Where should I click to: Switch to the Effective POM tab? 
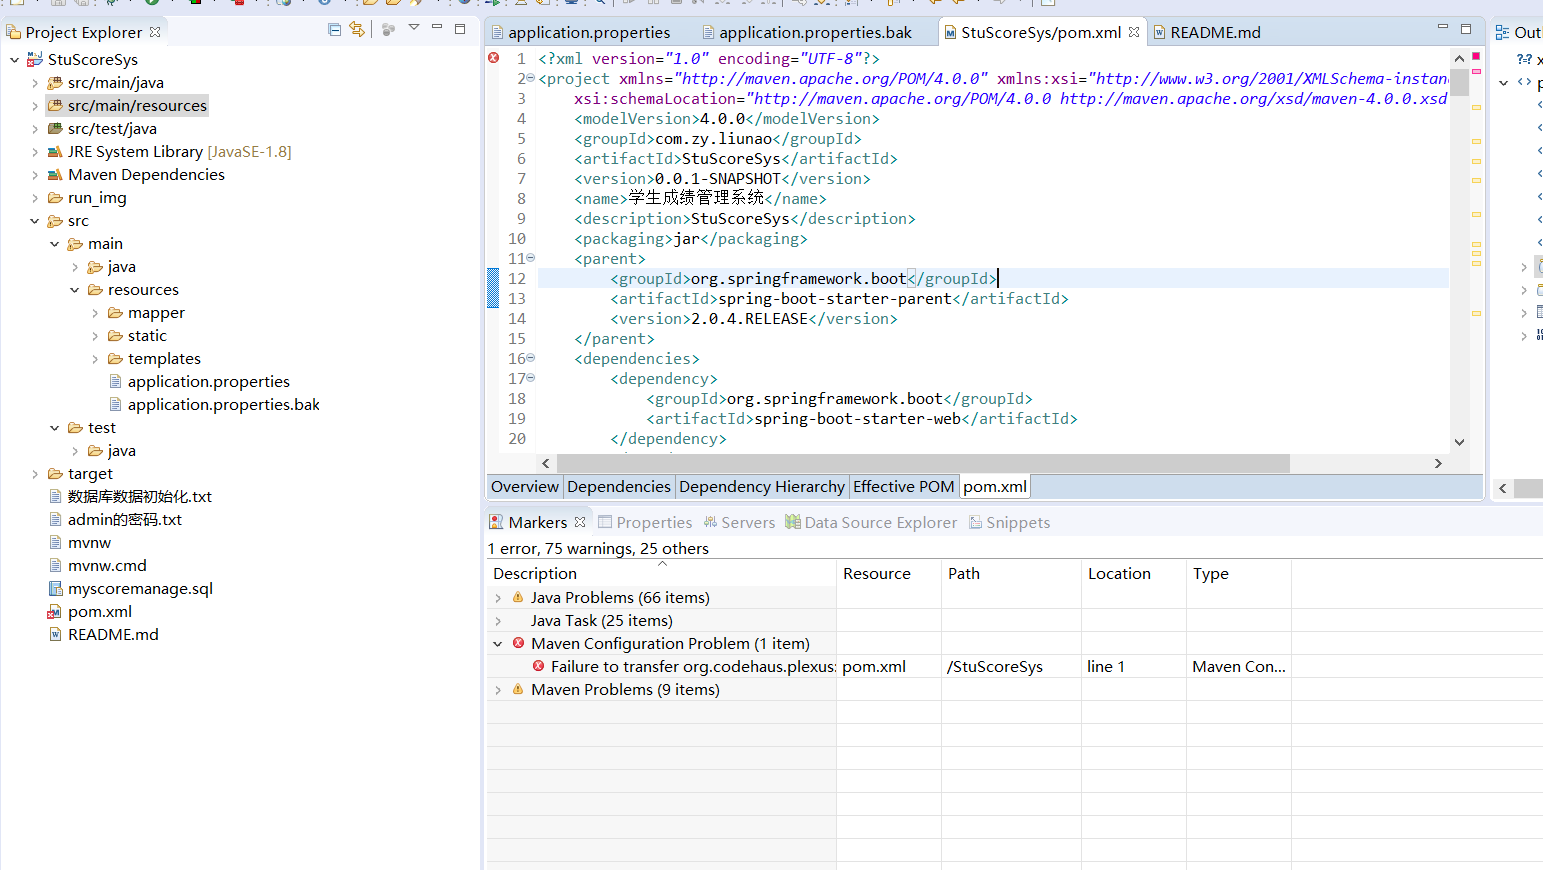(903, 486)
